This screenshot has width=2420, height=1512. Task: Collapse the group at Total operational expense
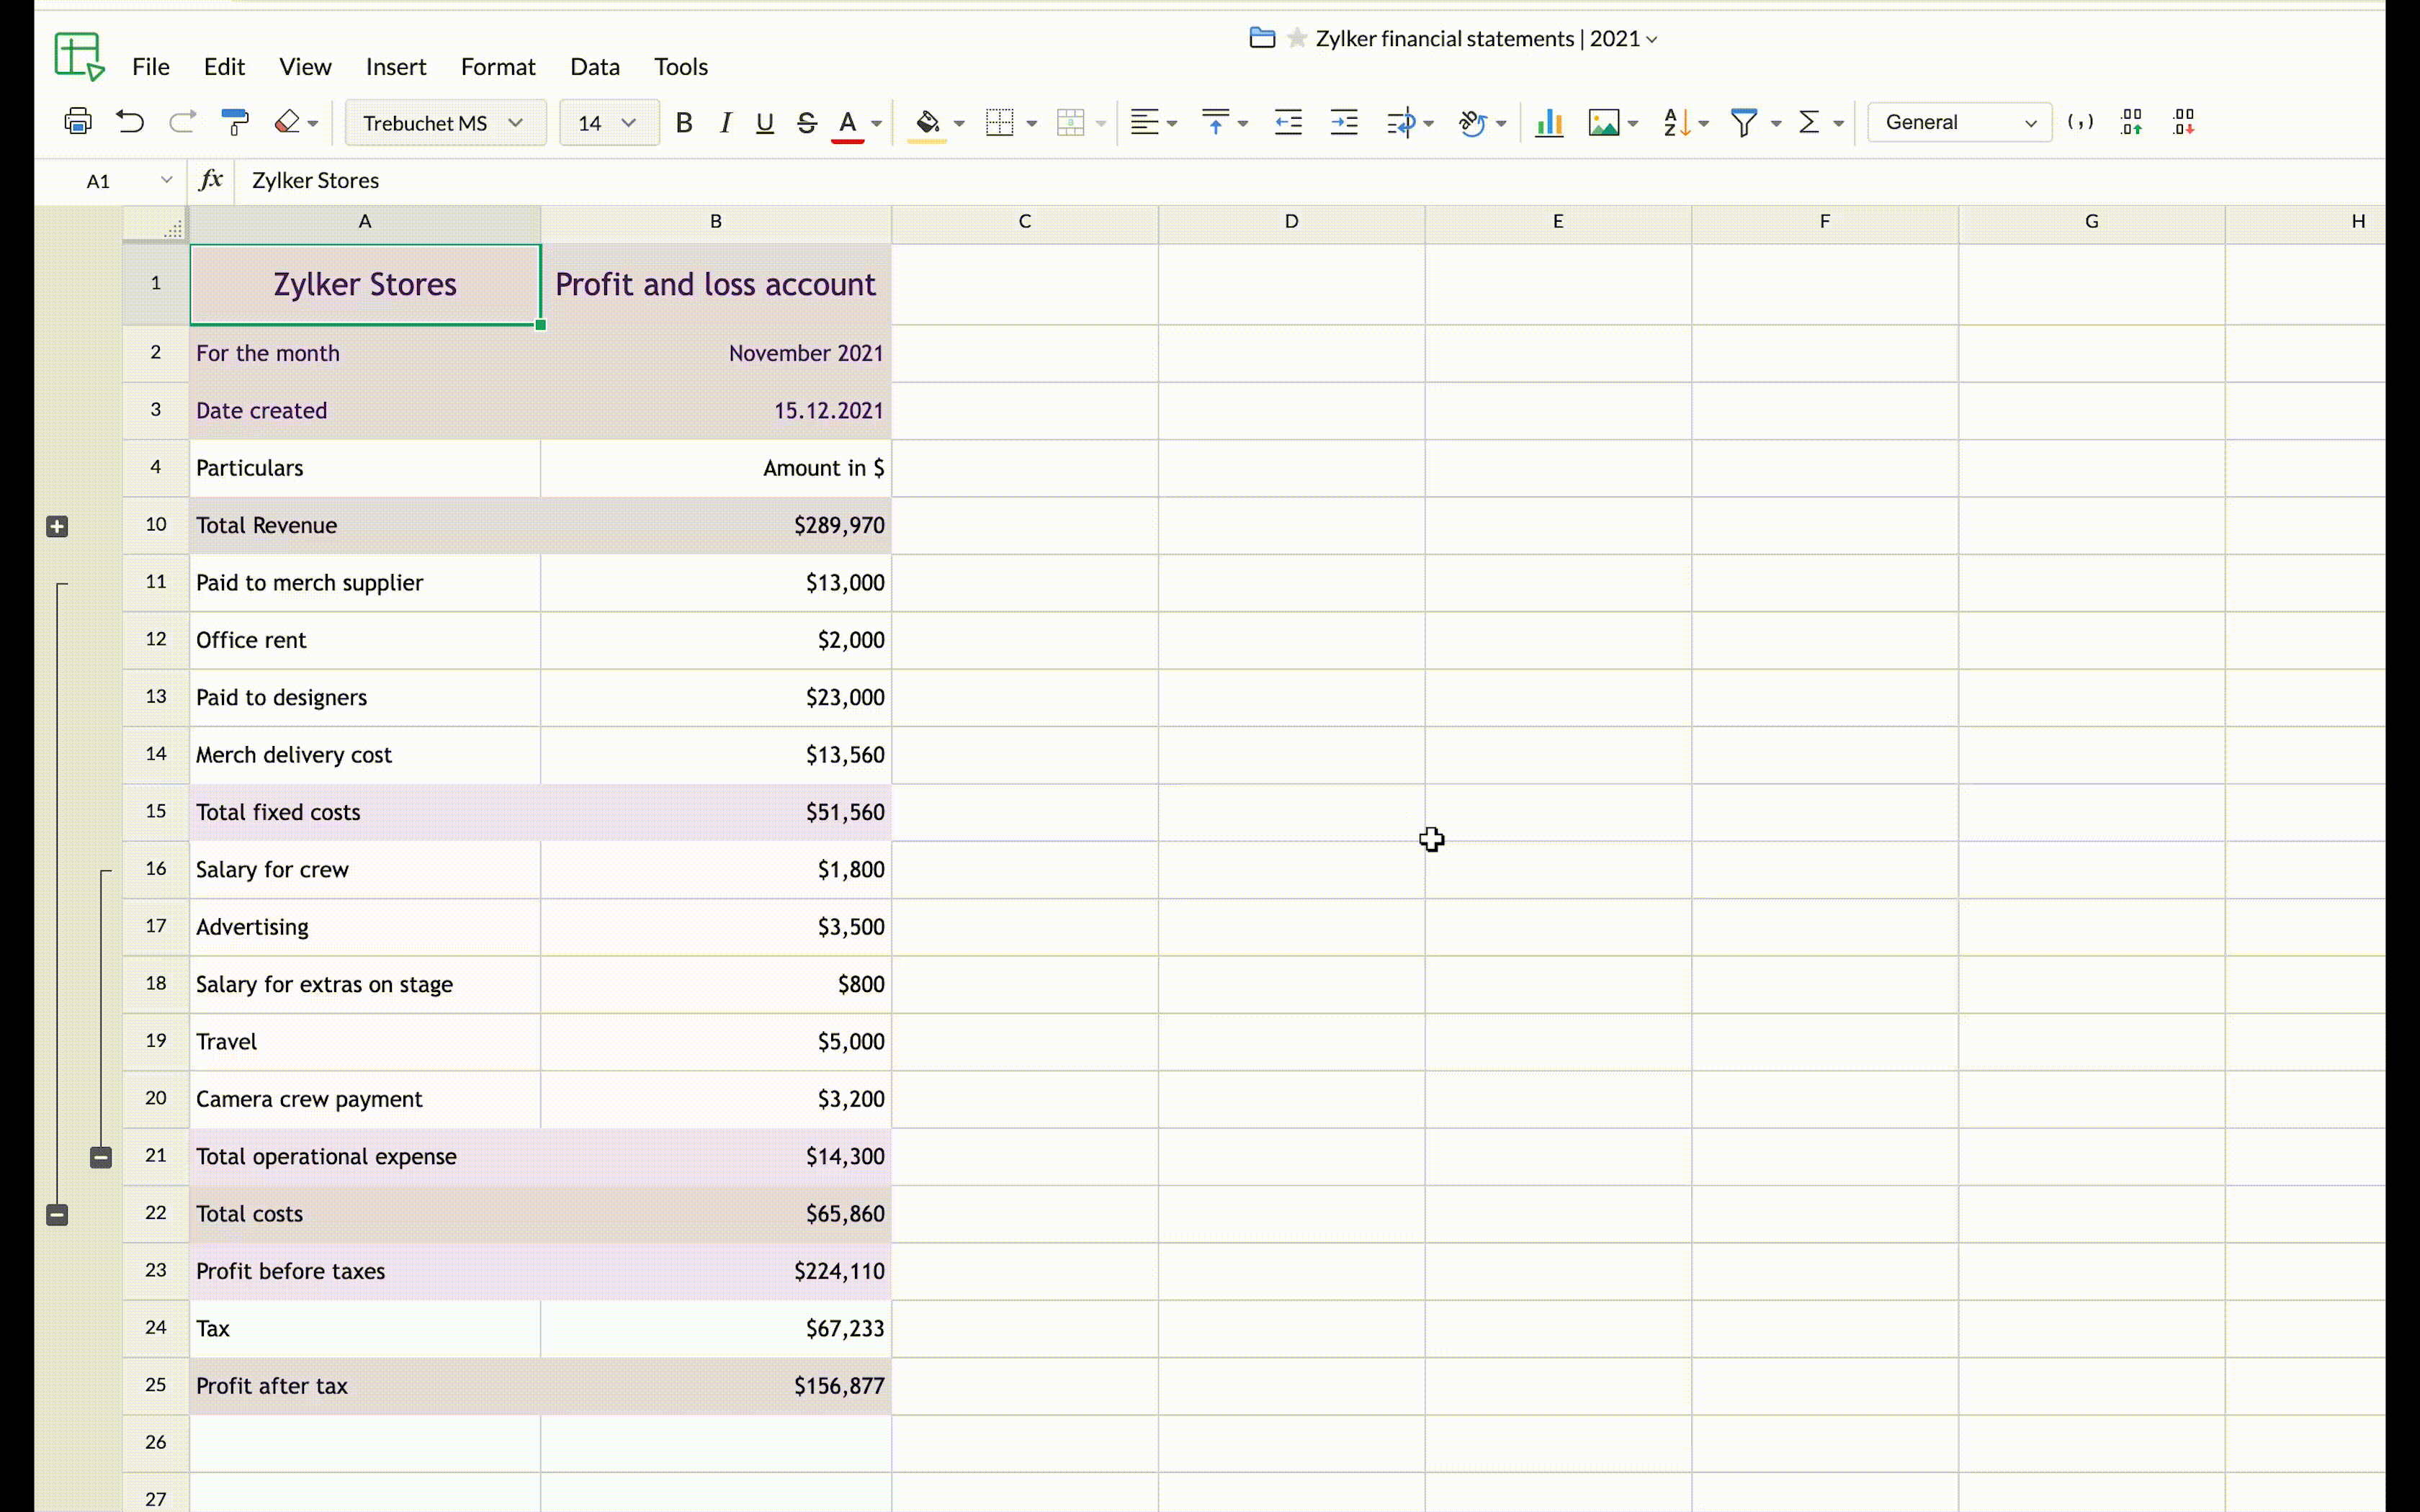click(101, 1158)
